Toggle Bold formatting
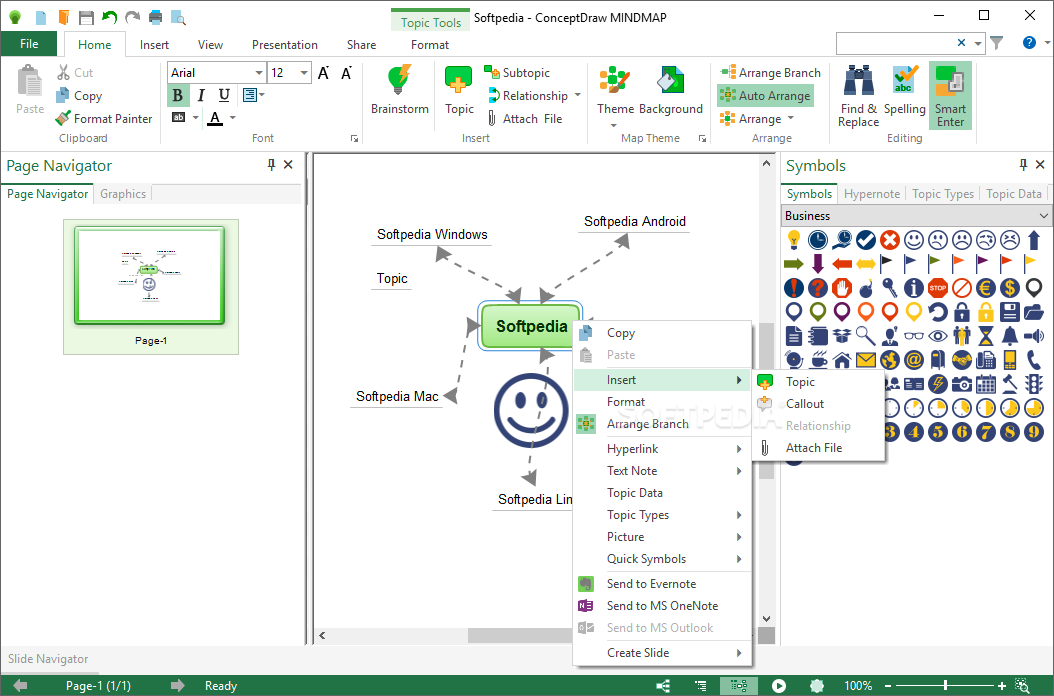Image resolution: width=1054 pixels, height=696 pixels. (177, 95)
